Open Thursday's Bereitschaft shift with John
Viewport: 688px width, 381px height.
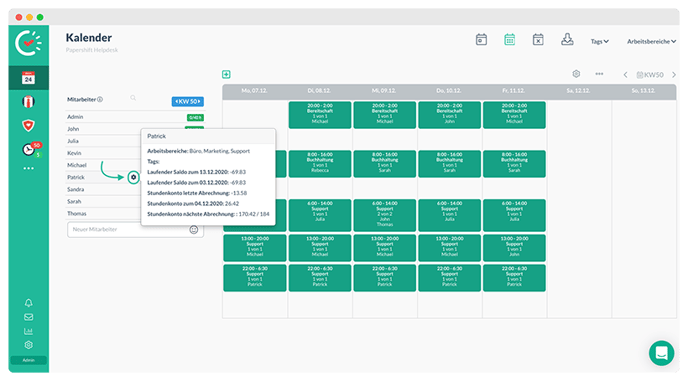tap(449, 115)
